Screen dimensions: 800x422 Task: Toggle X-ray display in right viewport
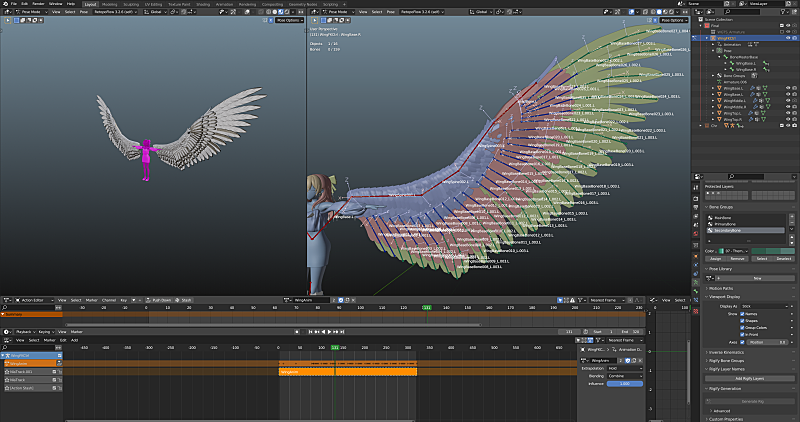(x=645, y=11)
